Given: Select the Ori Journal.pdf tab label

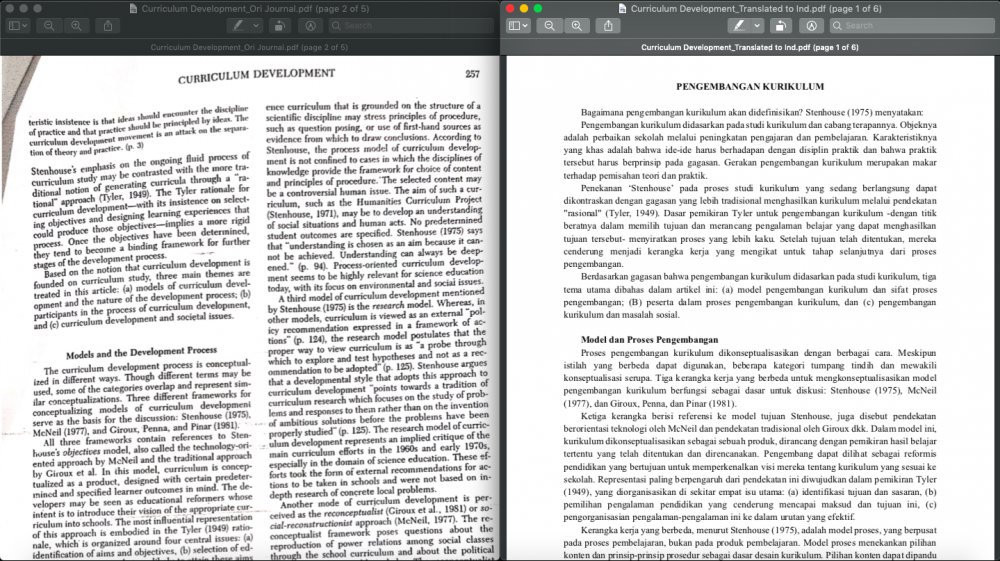Looking at the screenshot, I should (249, 47).
